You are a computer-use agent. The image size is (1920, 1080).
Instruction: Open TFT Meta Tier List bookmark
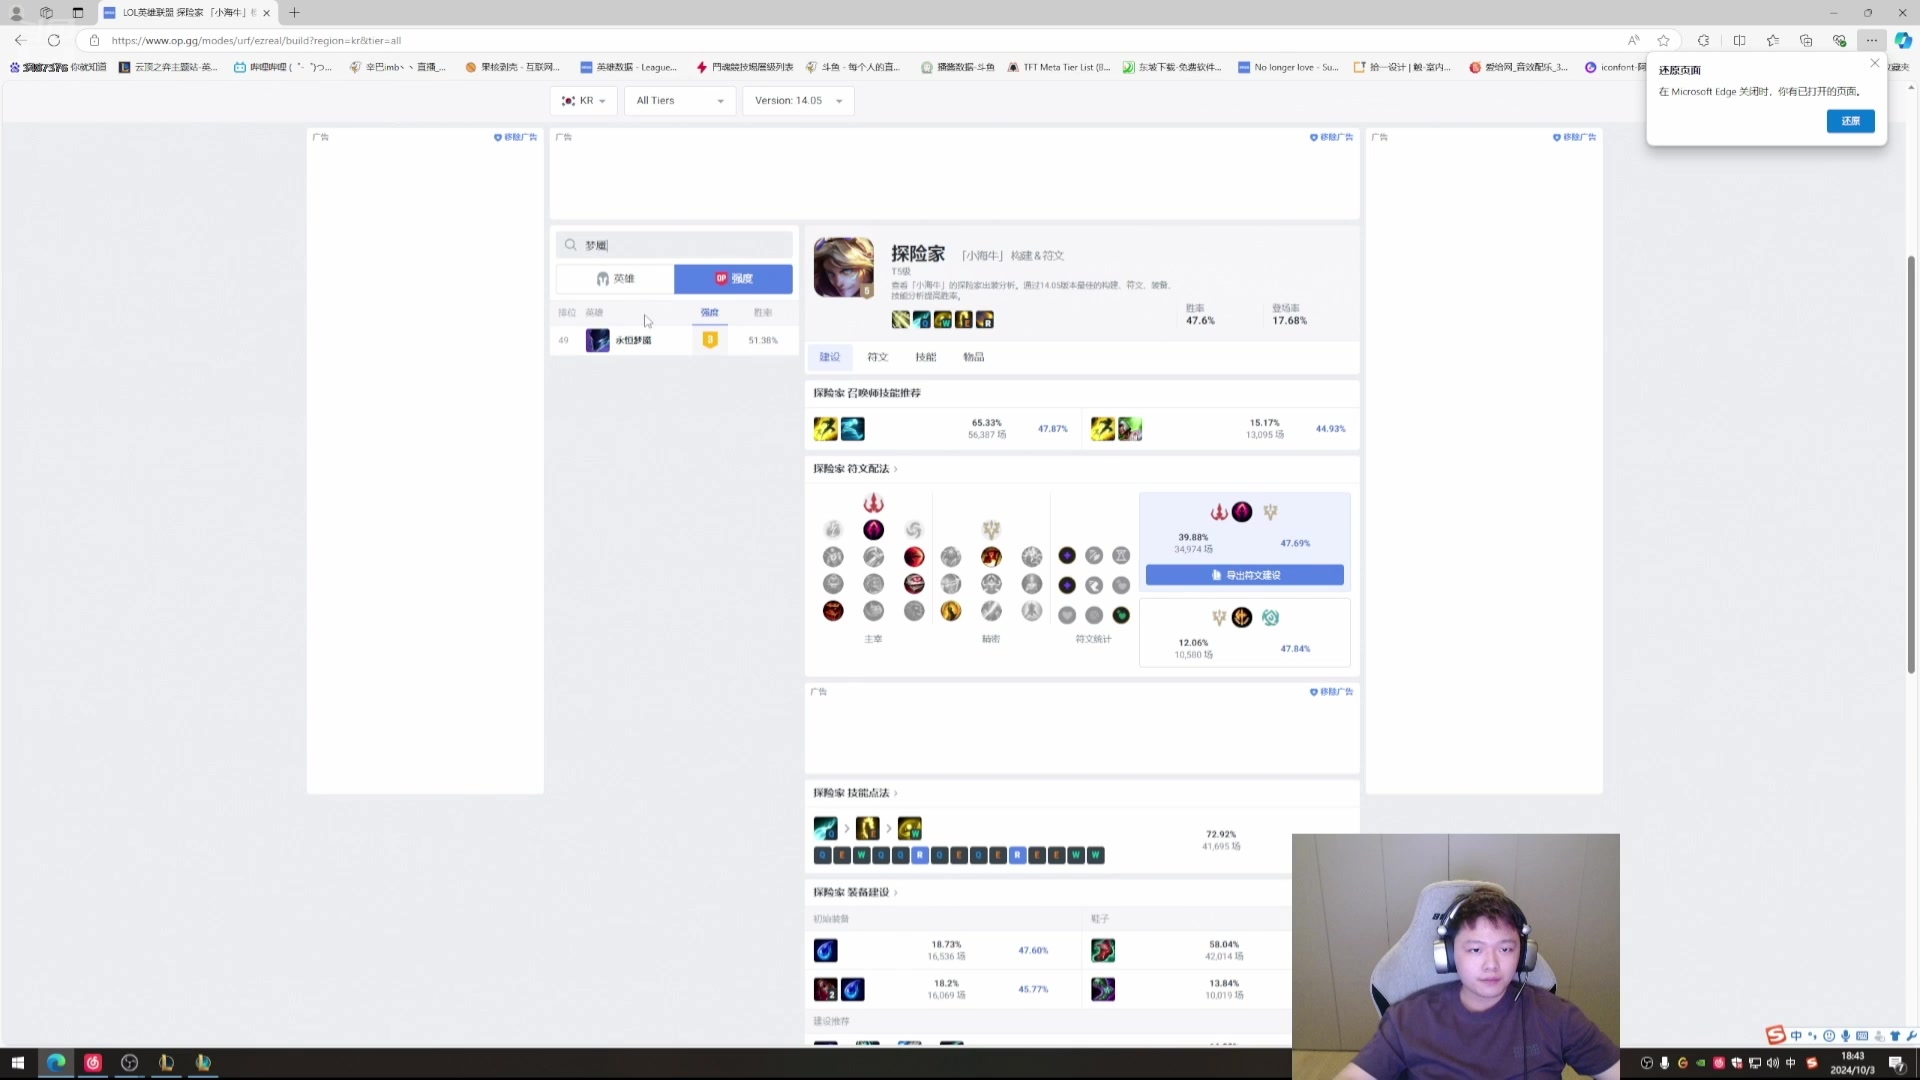[x=1058, y=67]
